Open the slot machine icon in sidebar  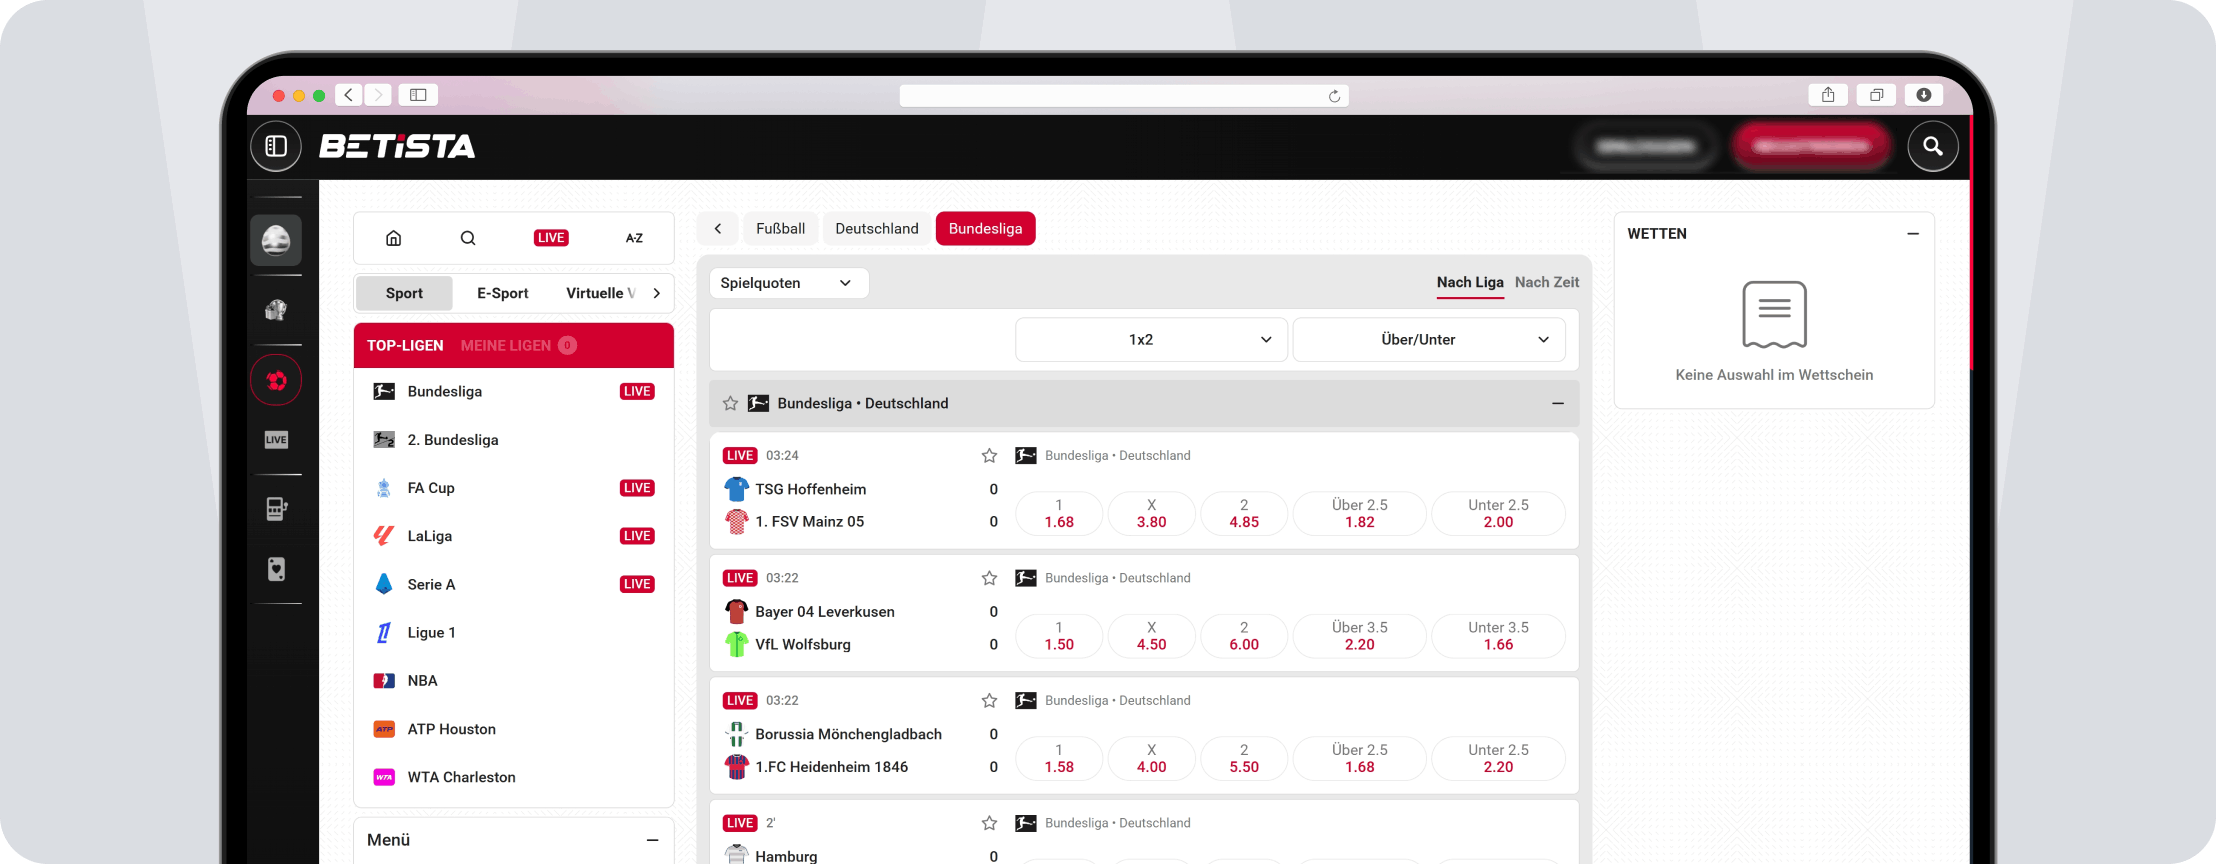tap(276, 509)
